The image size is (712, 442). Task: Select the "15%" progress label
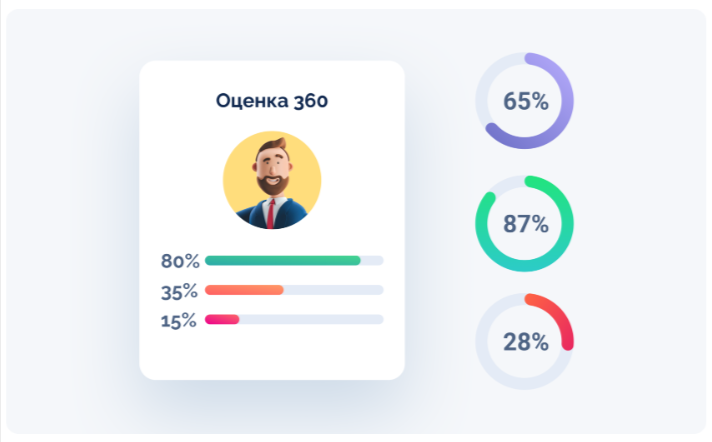pos(180,320)
